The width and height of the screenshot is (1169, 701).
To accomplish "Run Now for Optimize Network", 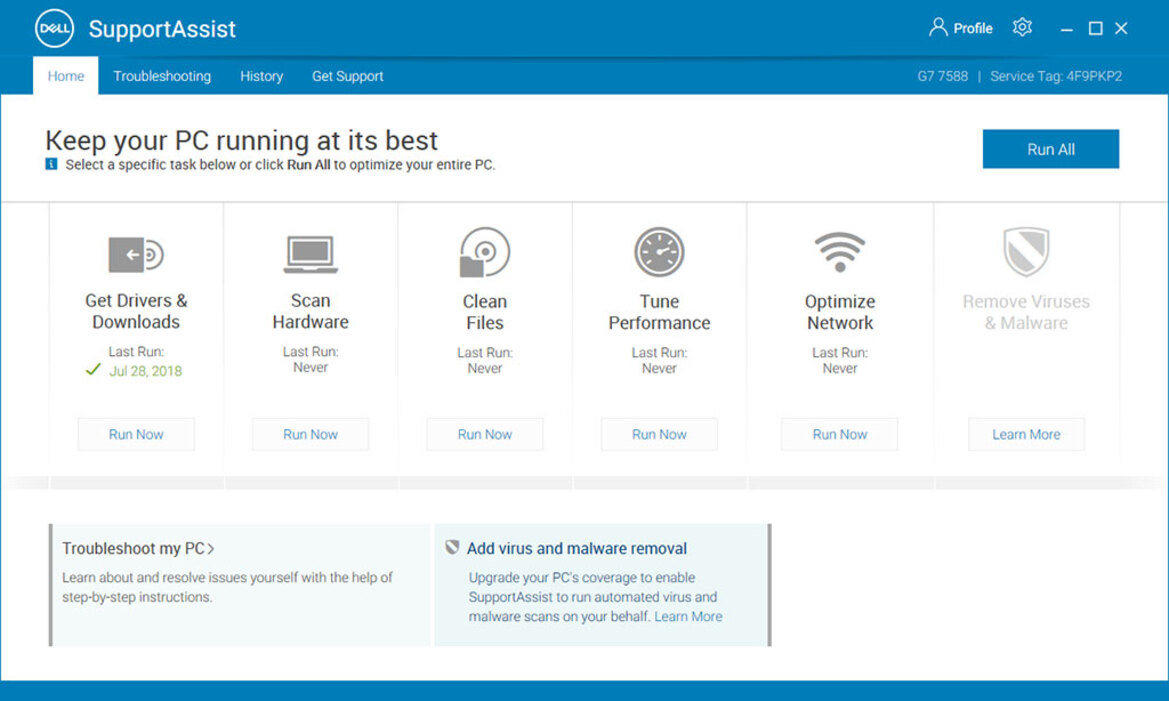I will coord(839,434).
